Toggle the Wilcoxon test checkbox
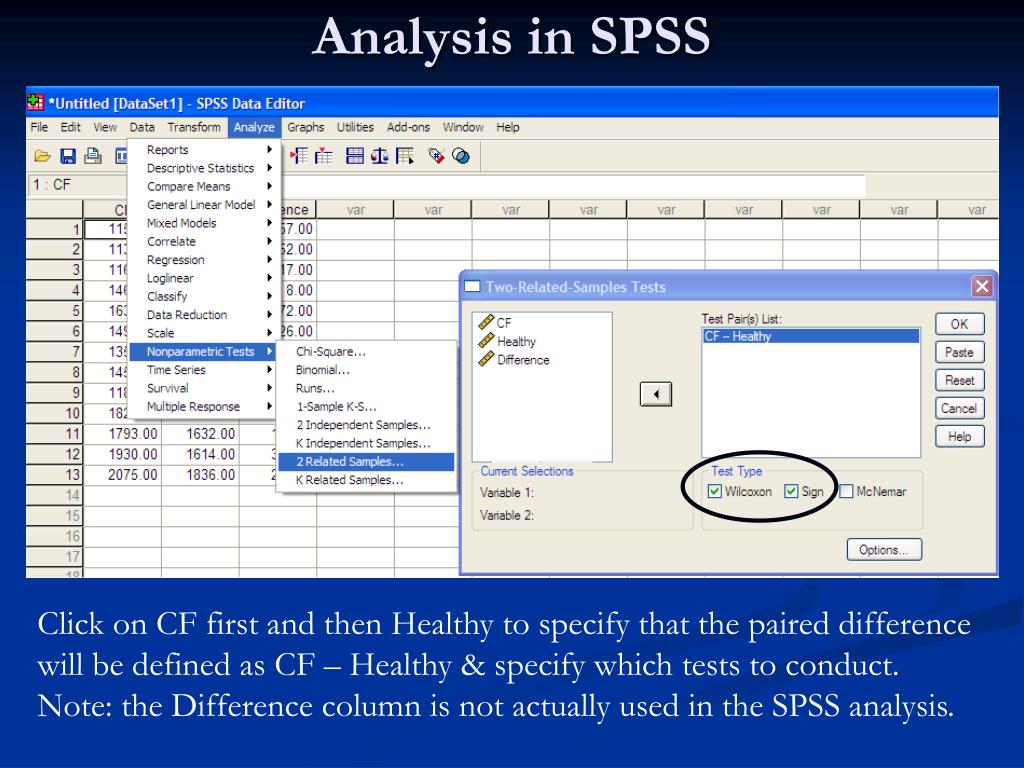 [714, 491]
